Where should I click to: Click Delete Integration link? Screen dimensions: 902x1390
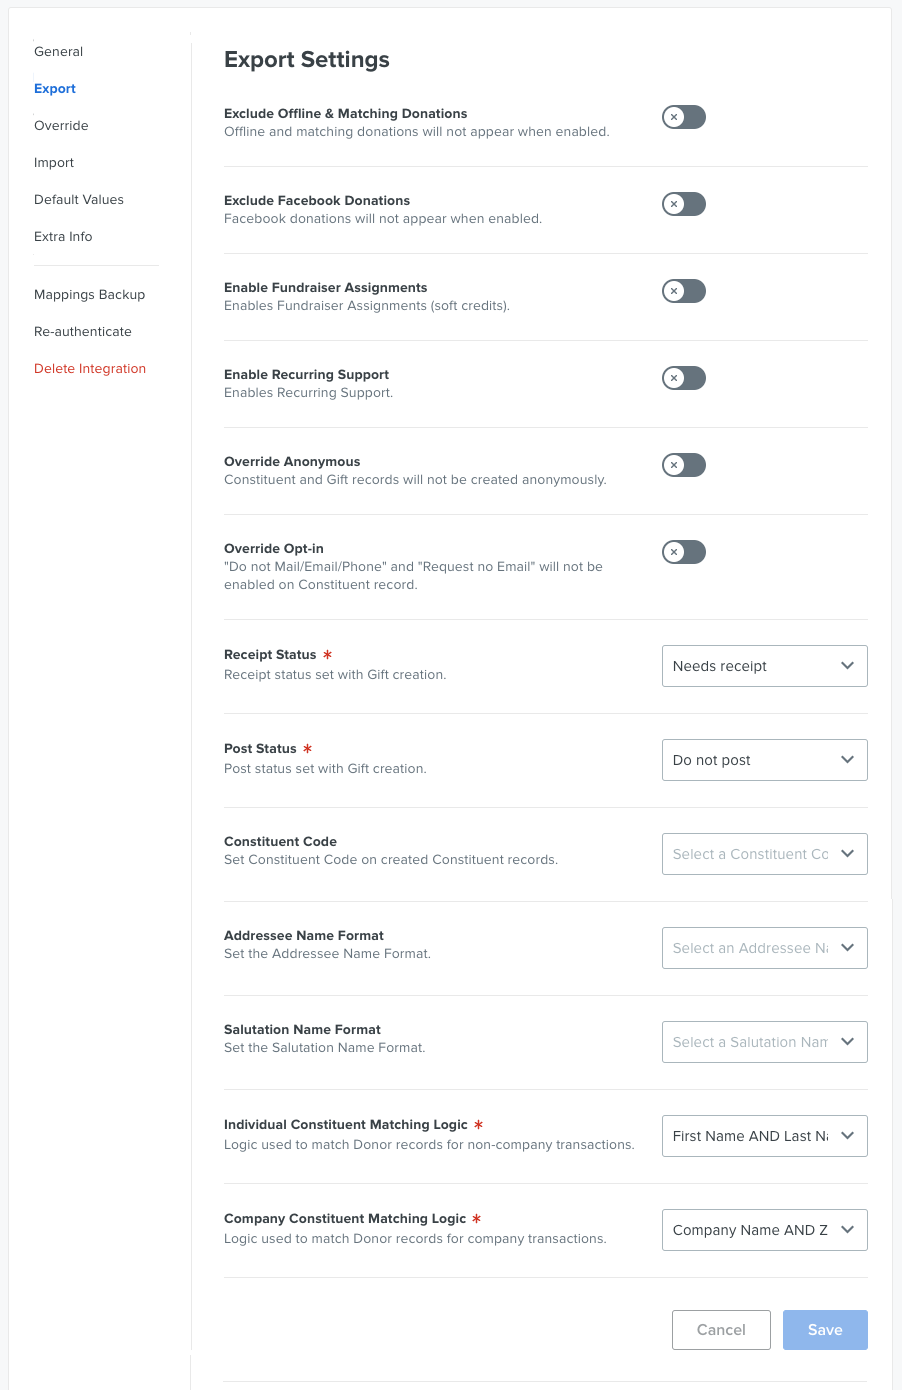tap(90, 368)
